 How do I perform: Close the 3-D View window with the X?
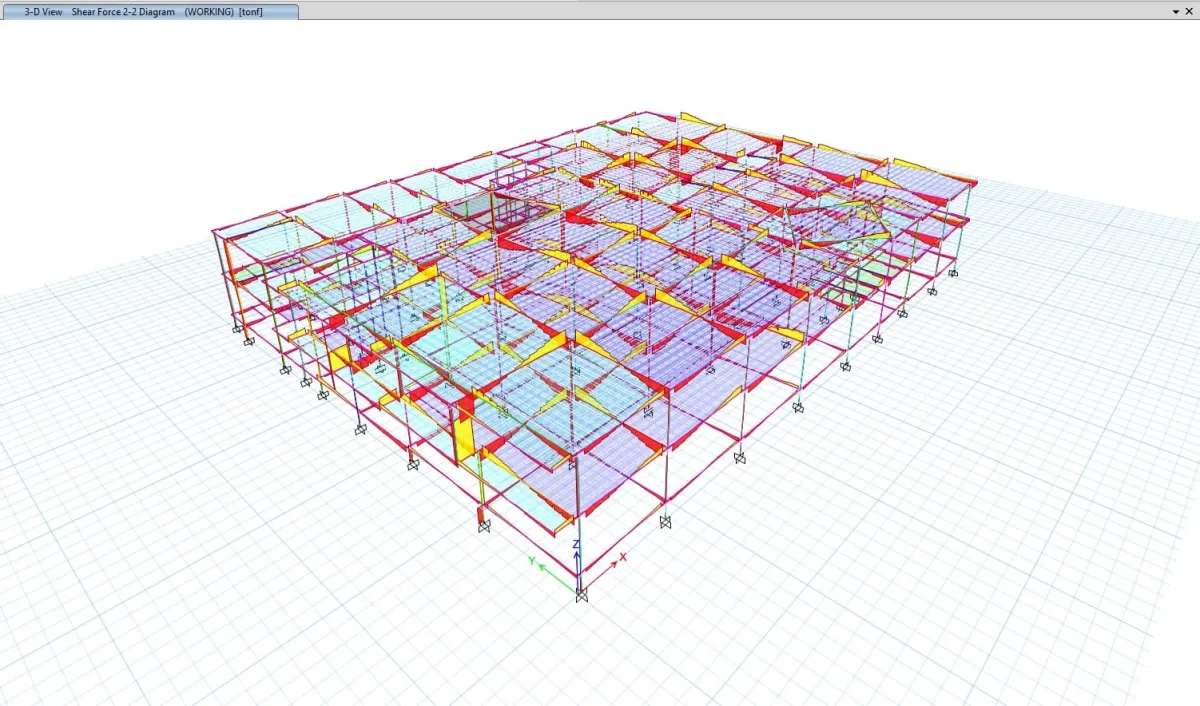pyautogui.click(x=1190, y=11)
